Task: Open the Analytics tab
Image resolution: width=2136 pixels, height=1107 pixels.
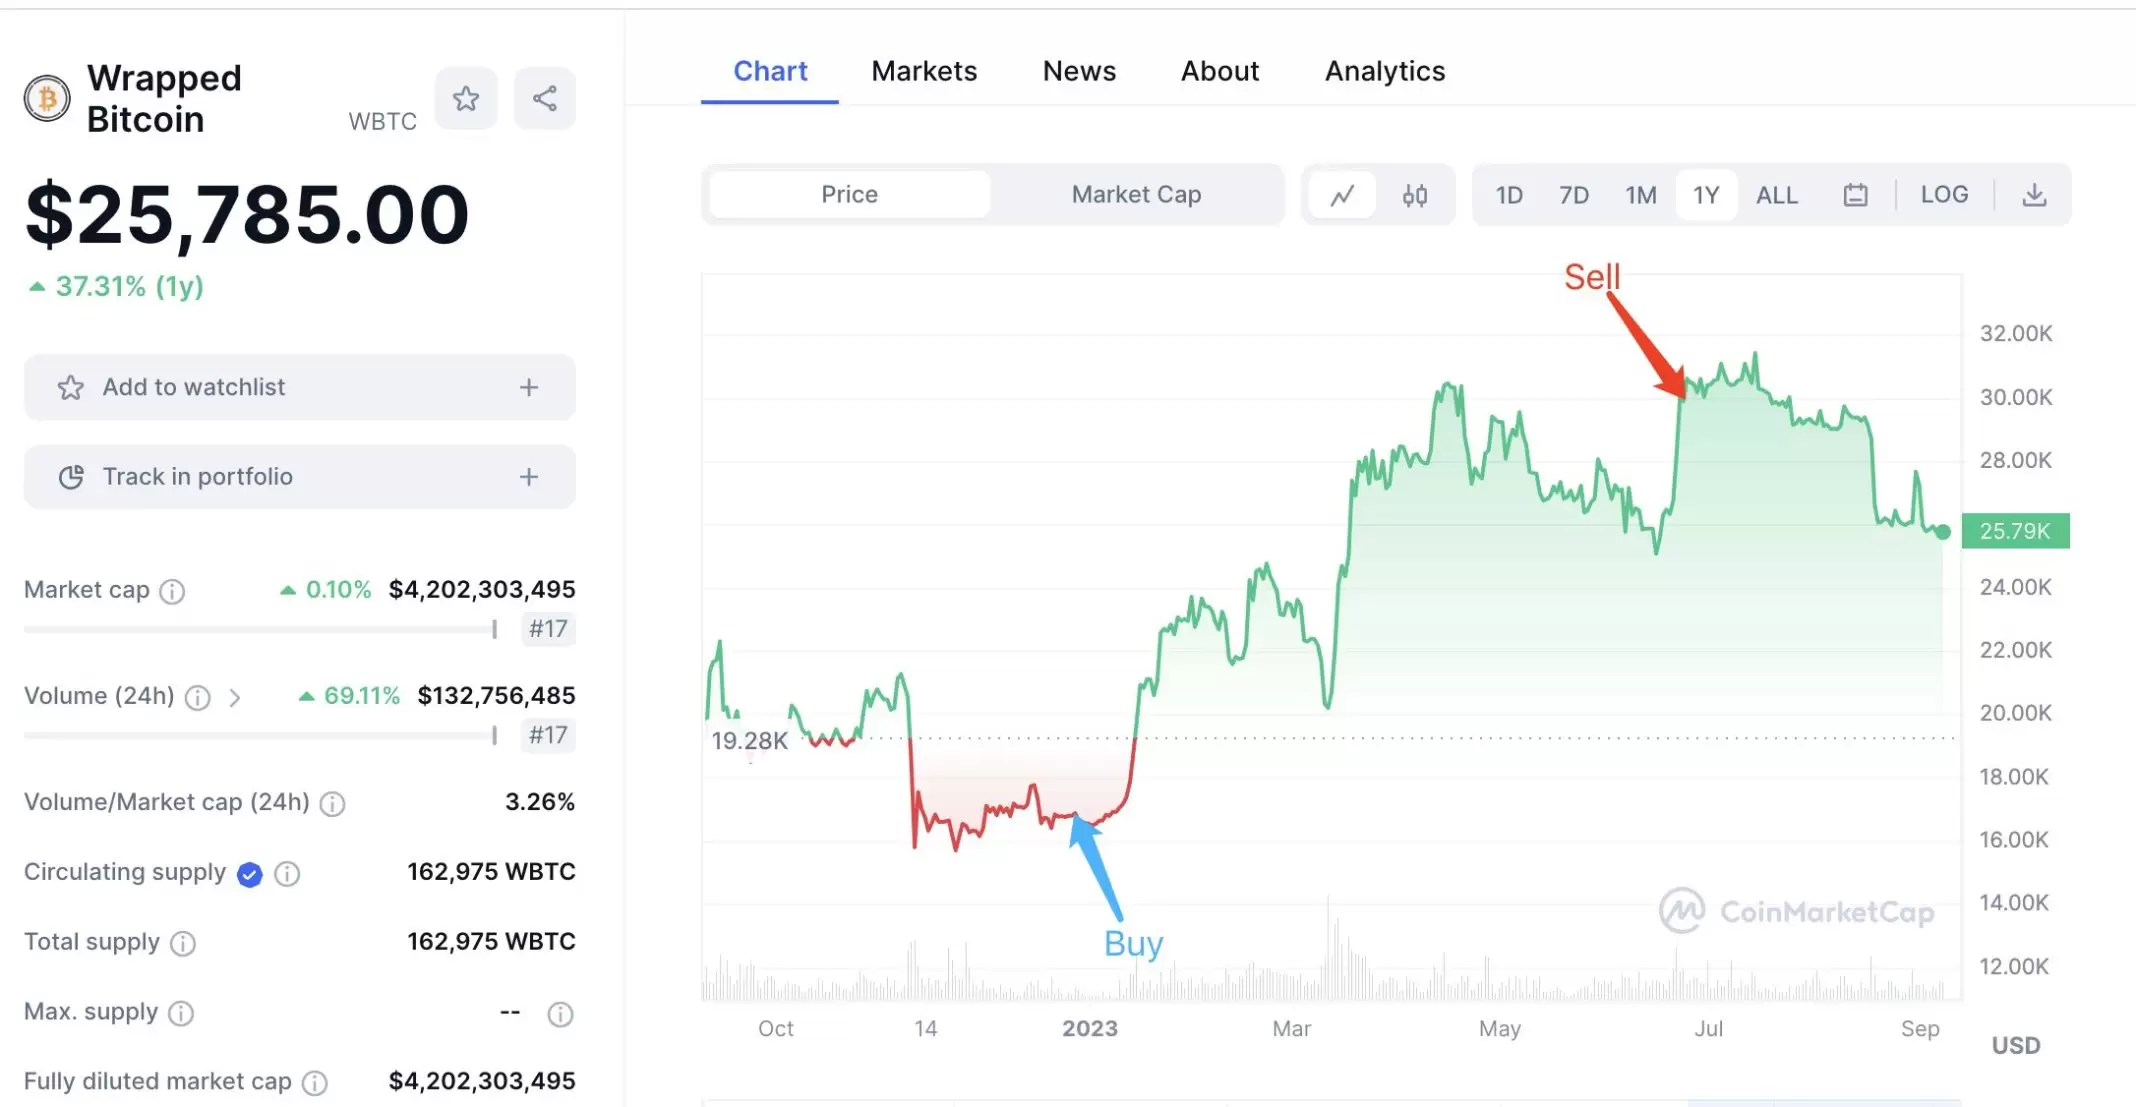Action: tap(1385, 71)
